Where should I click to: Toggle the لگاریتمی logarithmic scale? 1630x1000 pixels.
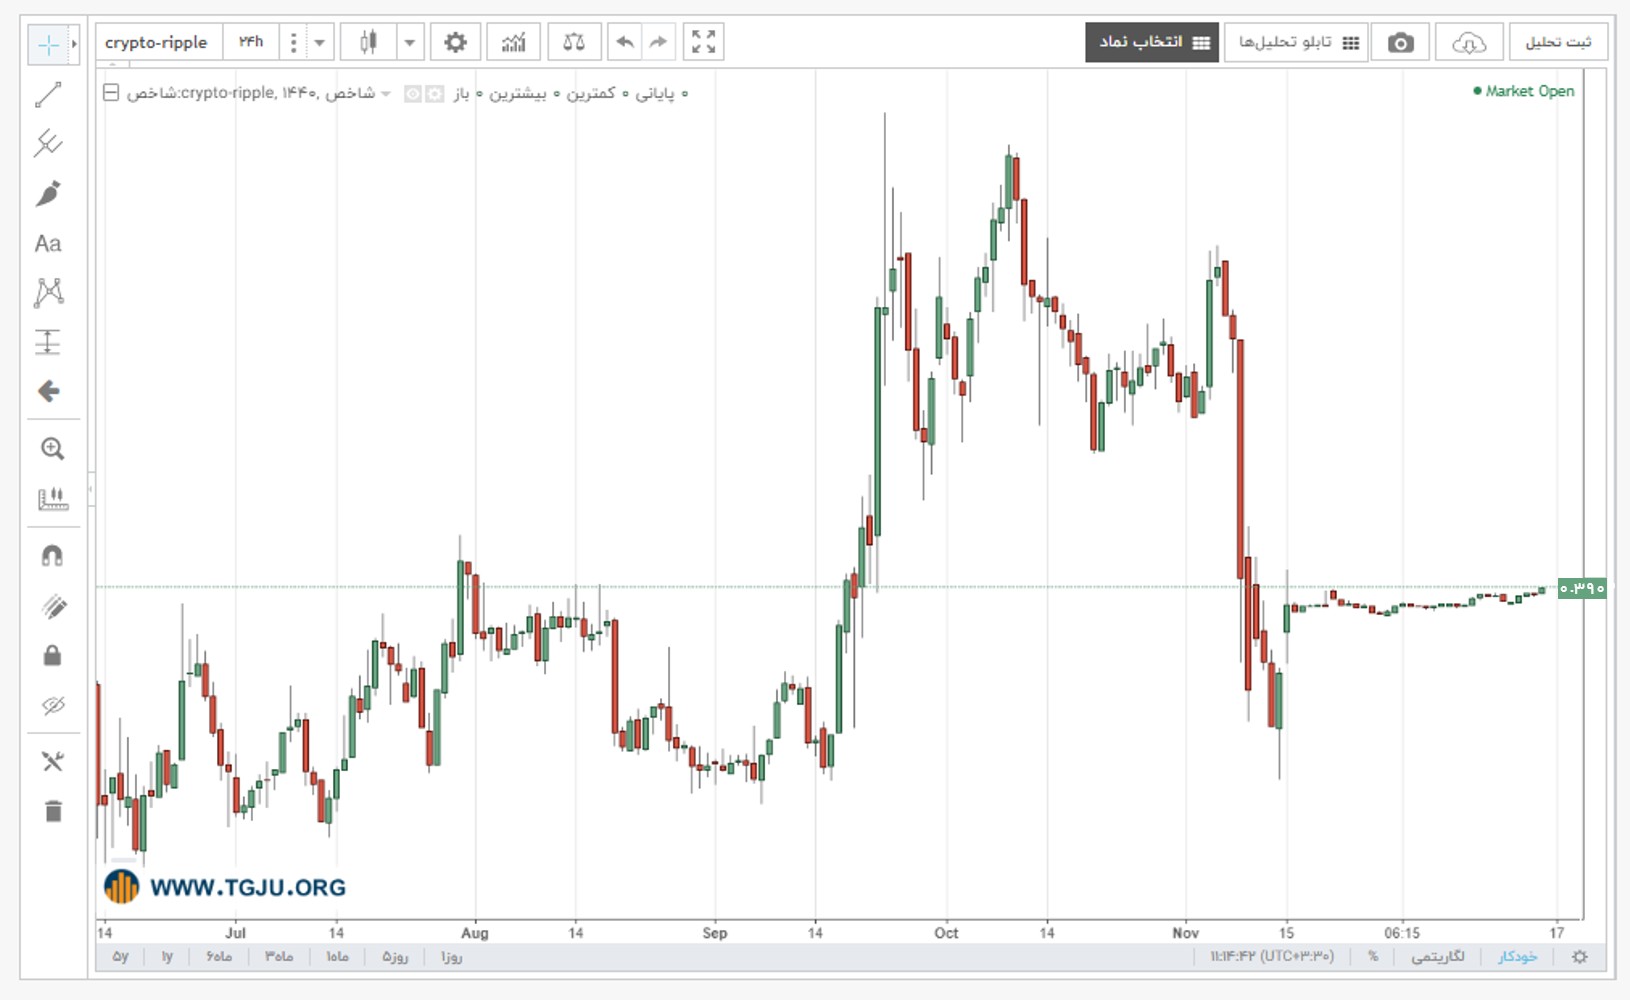pyautogui.click(x=1438, y=957)
